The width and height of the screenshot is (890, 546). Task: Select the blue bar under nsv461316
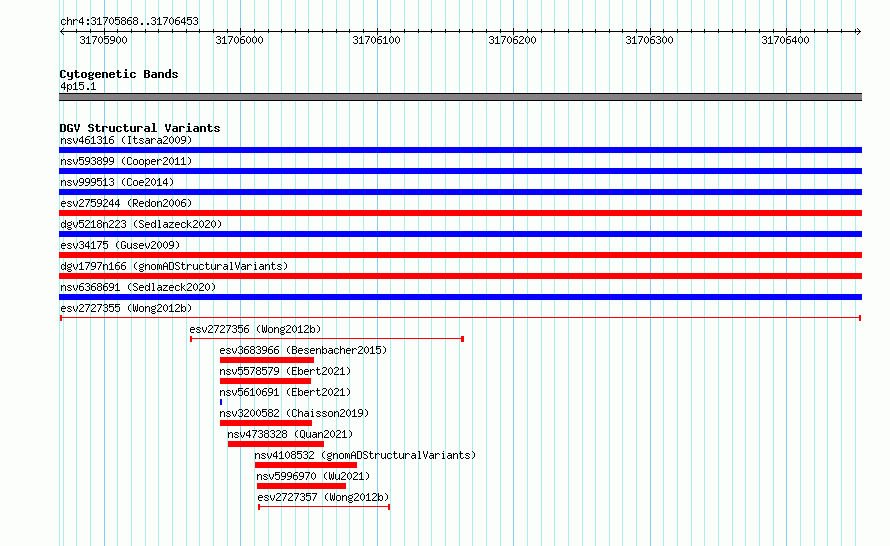click(x=460, y=150)
